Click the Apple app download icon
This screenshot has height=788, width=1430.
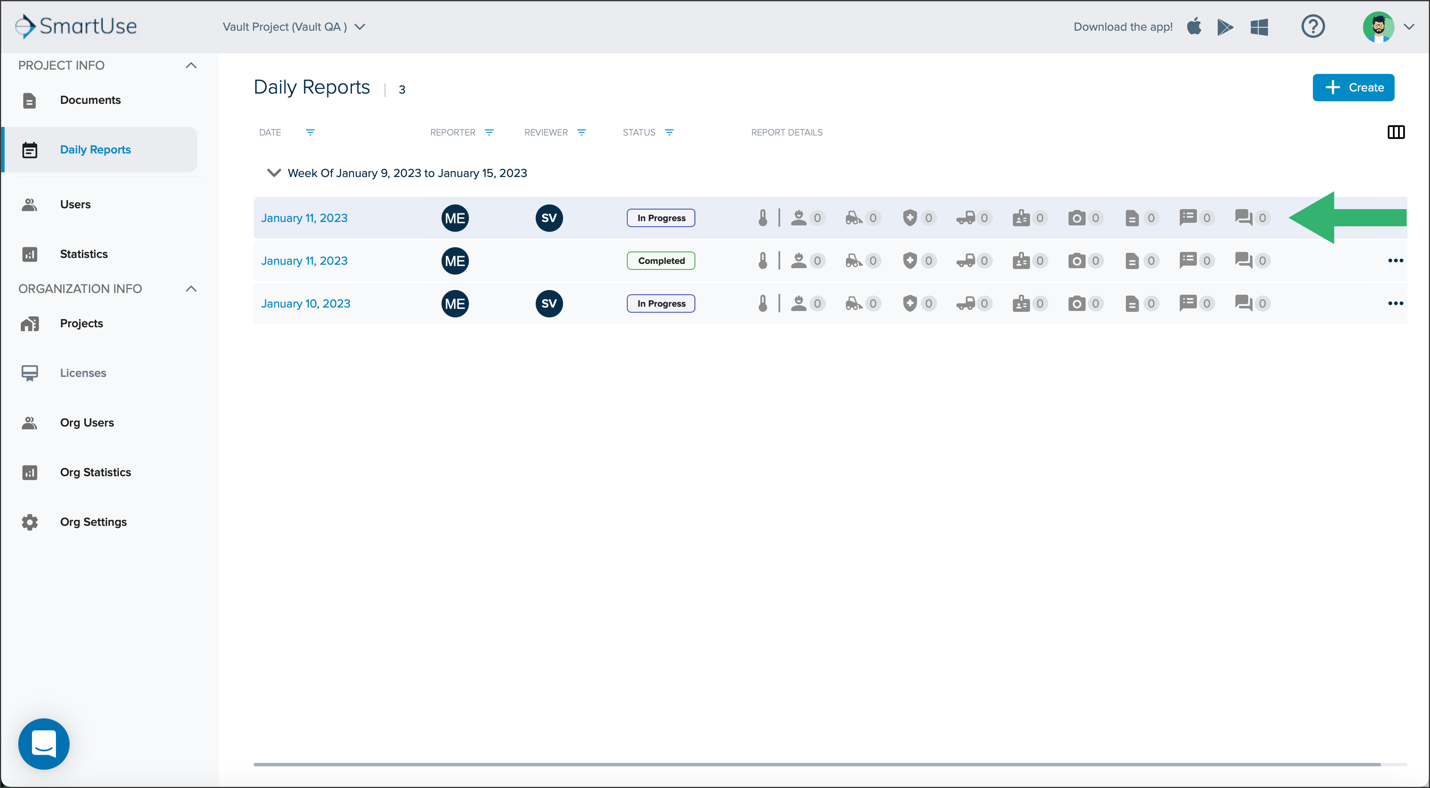[x=1194, y=27]
